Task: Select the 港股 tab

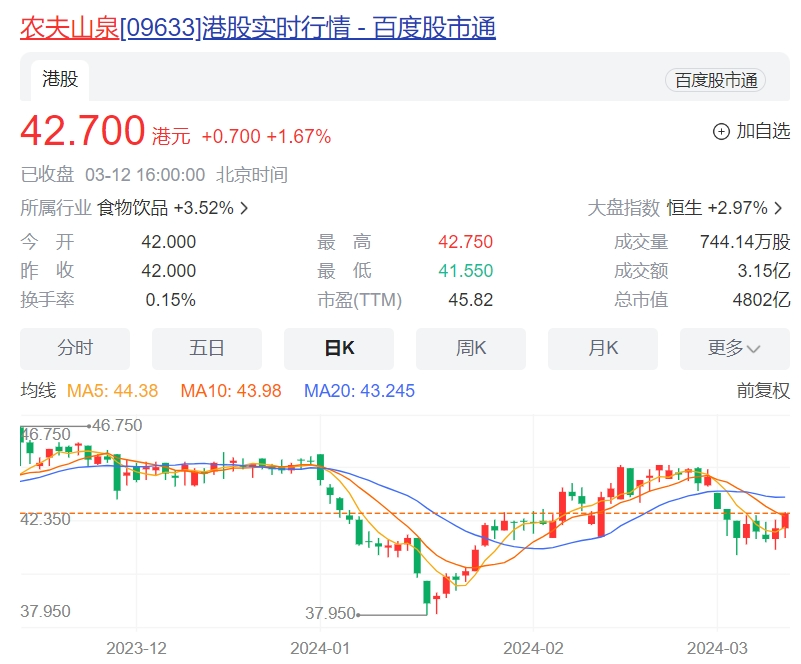Action: coord(60,79)
